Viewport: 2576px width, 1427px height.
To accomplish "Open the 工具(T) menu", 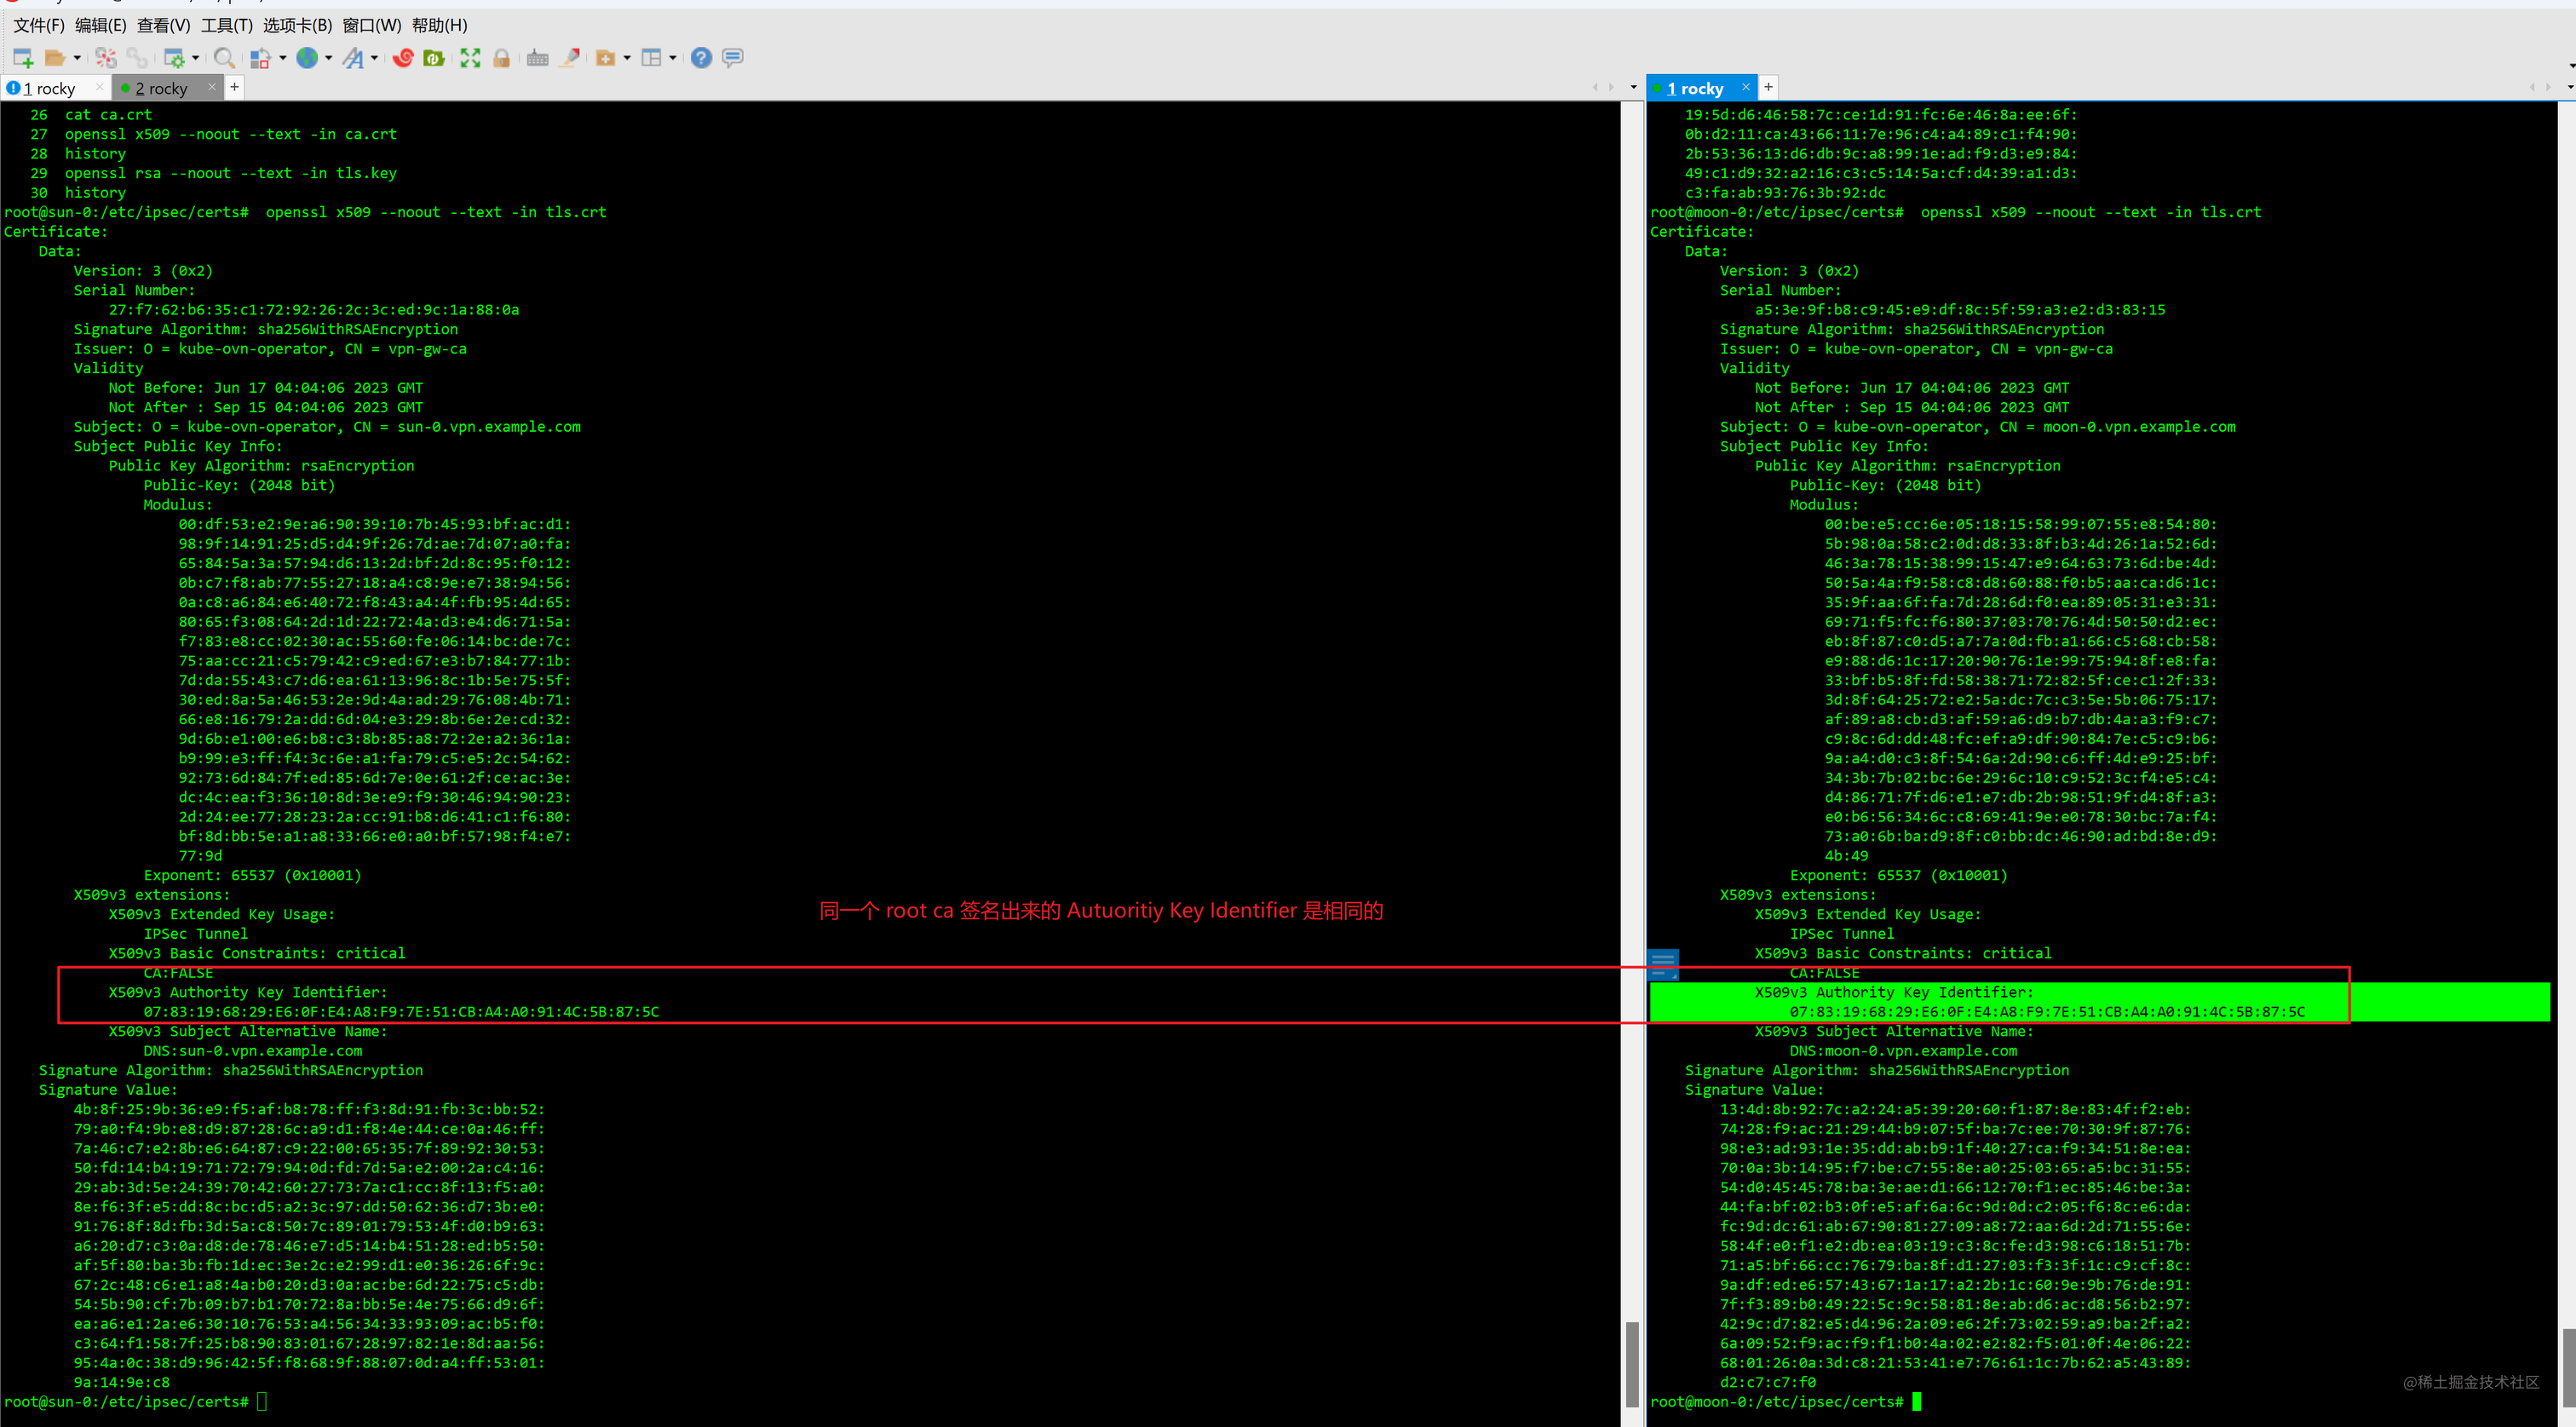I will tap(227, 25).
